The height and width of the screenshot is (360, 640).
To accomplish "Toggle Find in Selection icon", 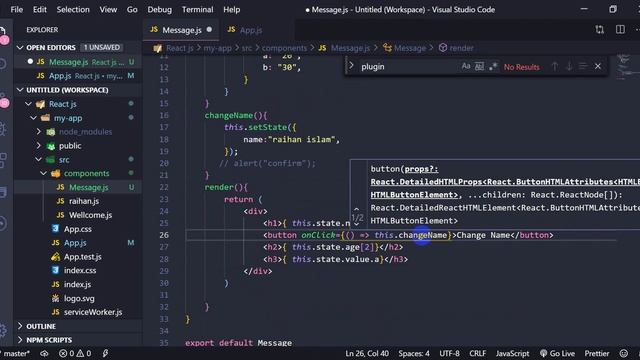I will click(583, 66).
